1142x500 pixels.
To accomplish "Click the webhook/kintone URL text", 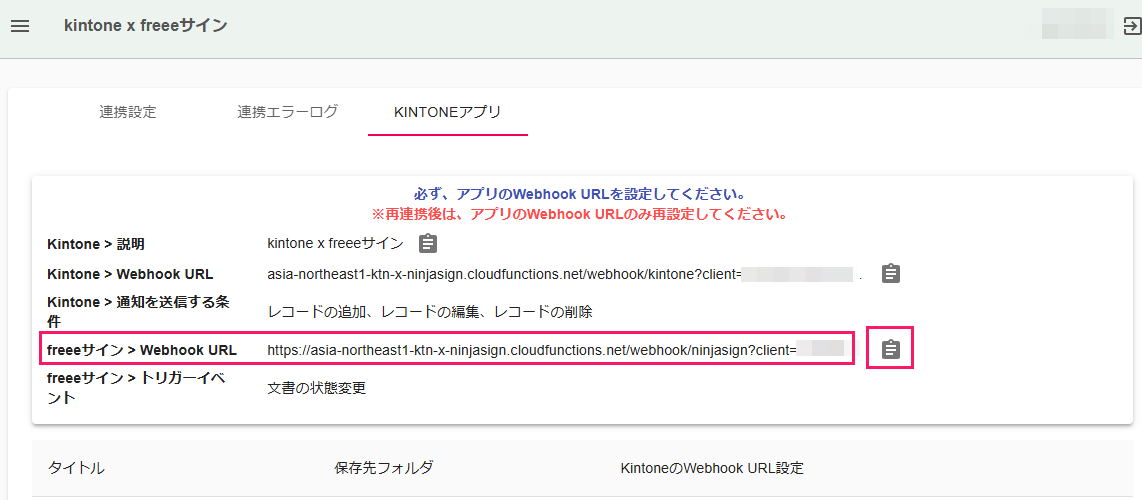I will (x=504, y=274).
